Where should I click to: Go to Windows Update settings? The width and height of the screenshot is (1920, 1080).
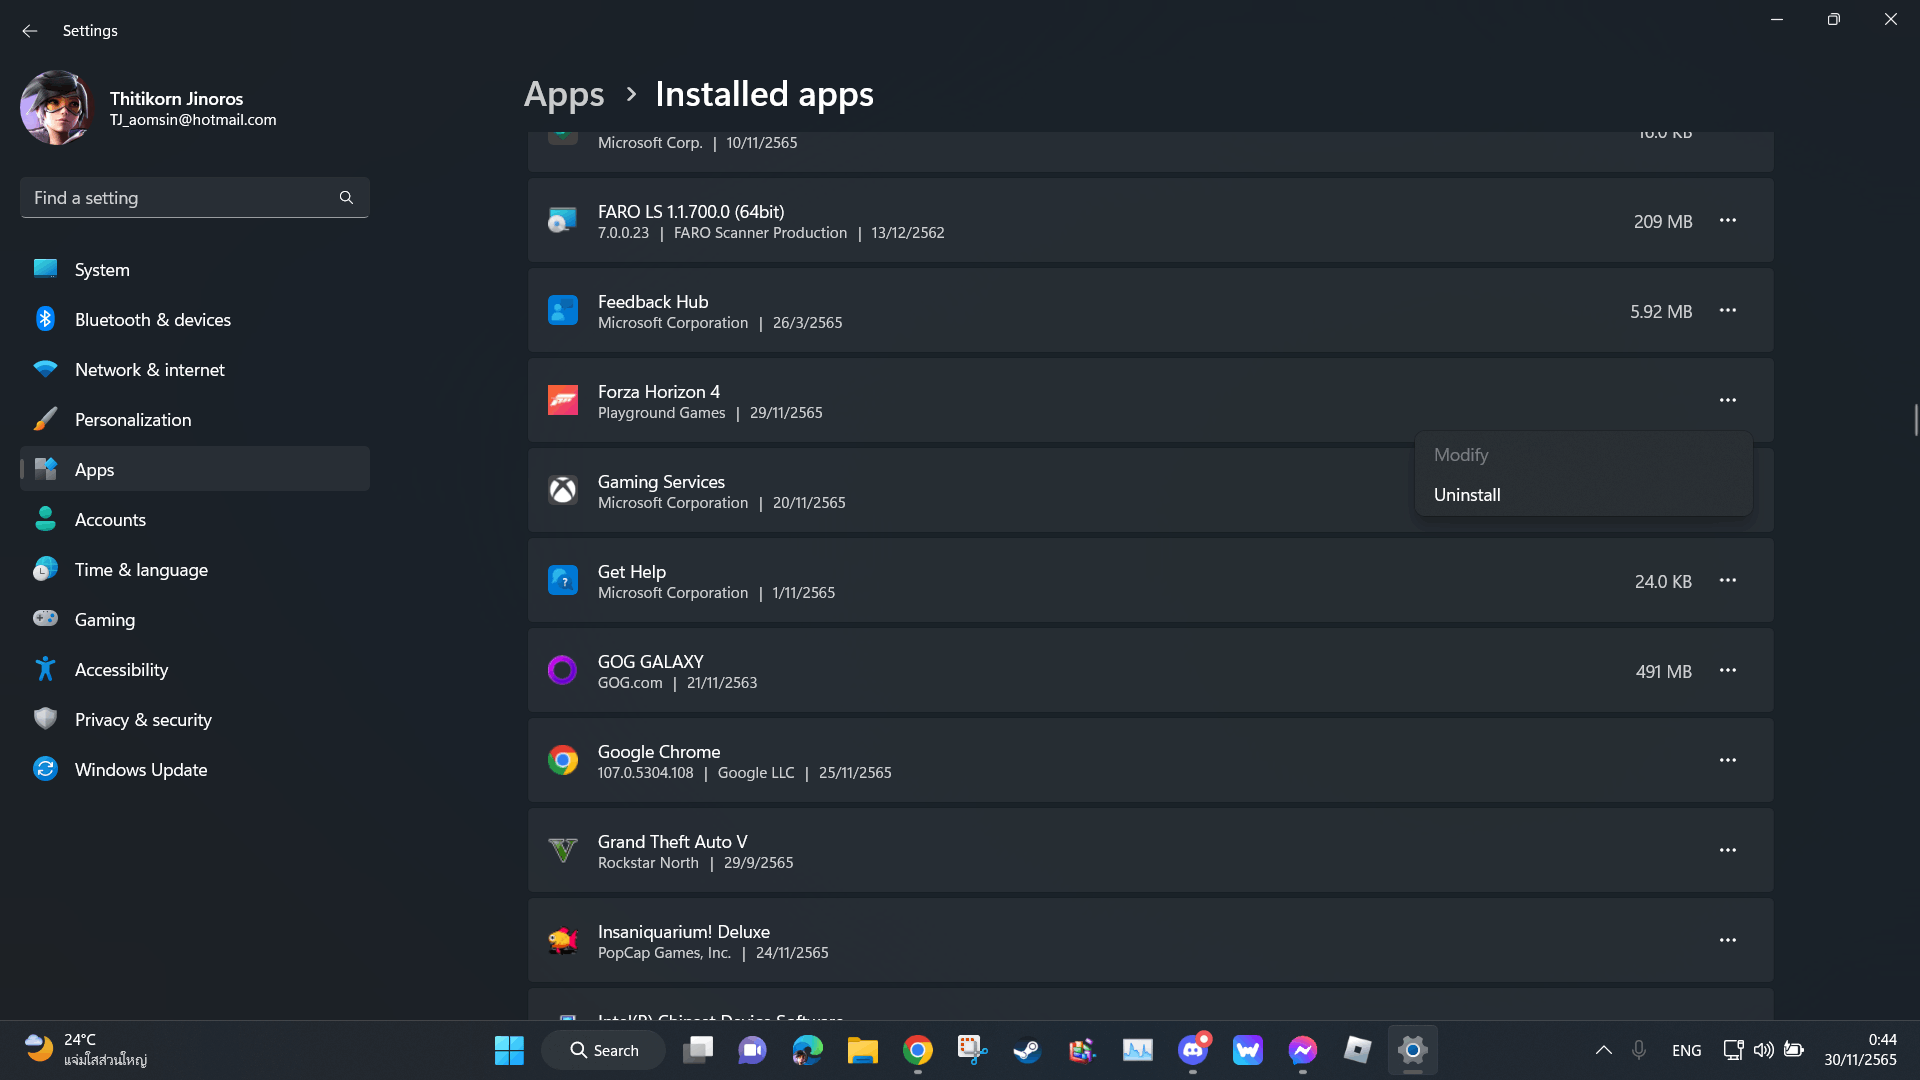(141, 770)
